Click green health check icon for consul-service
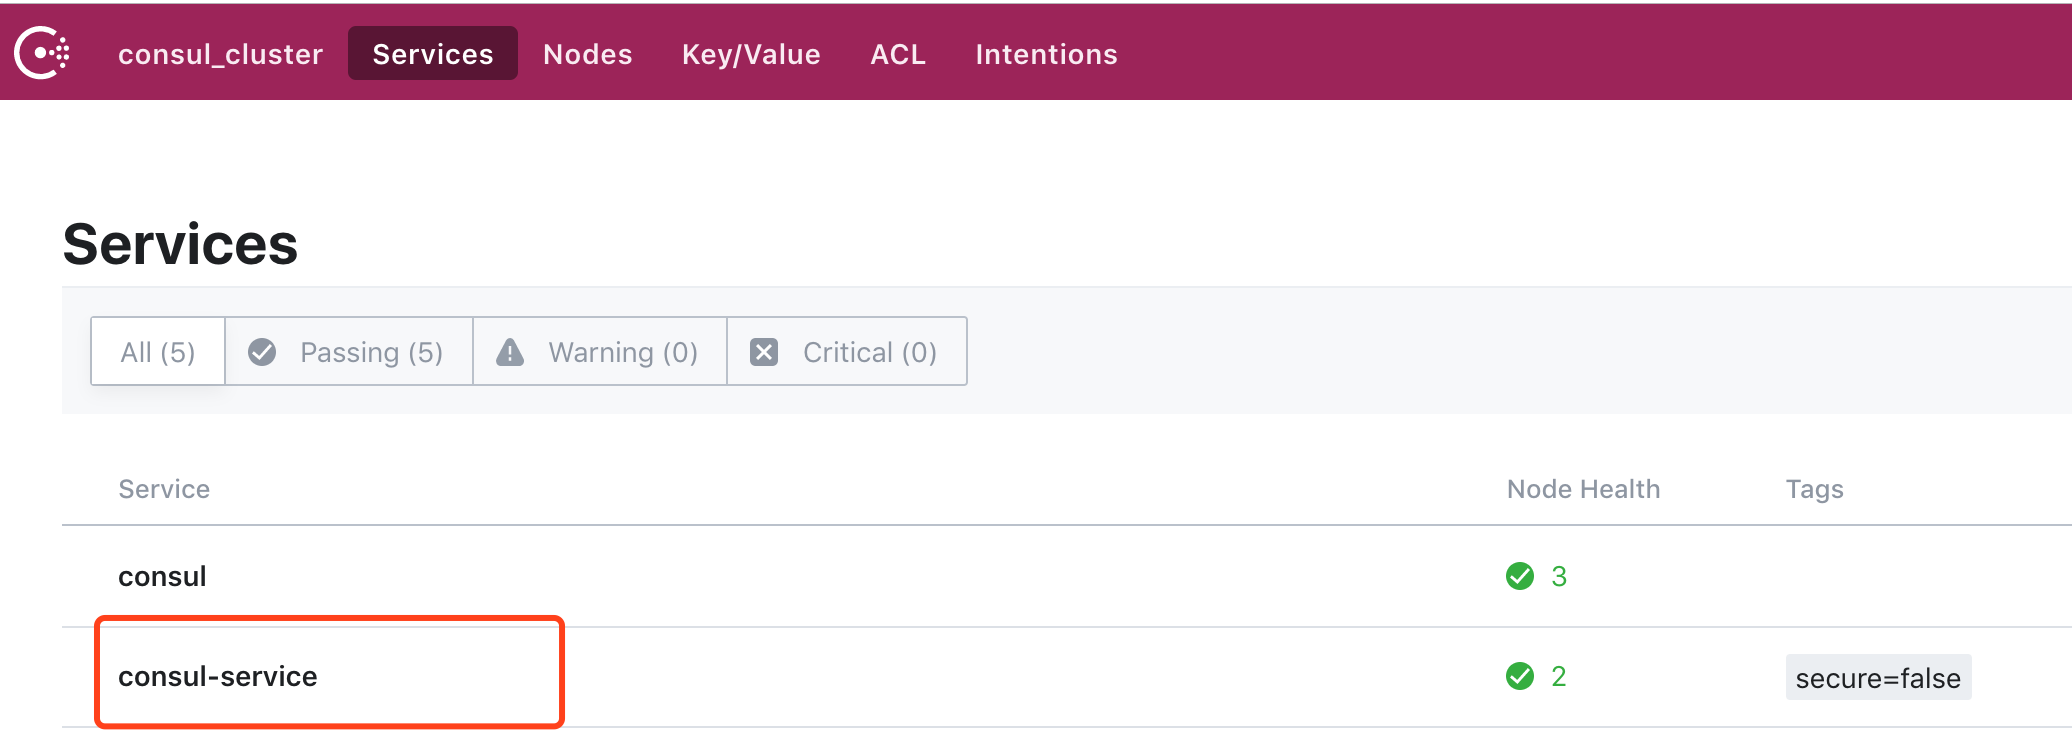The width and height of the screenshot is (2072, 756). [1520, 676]
